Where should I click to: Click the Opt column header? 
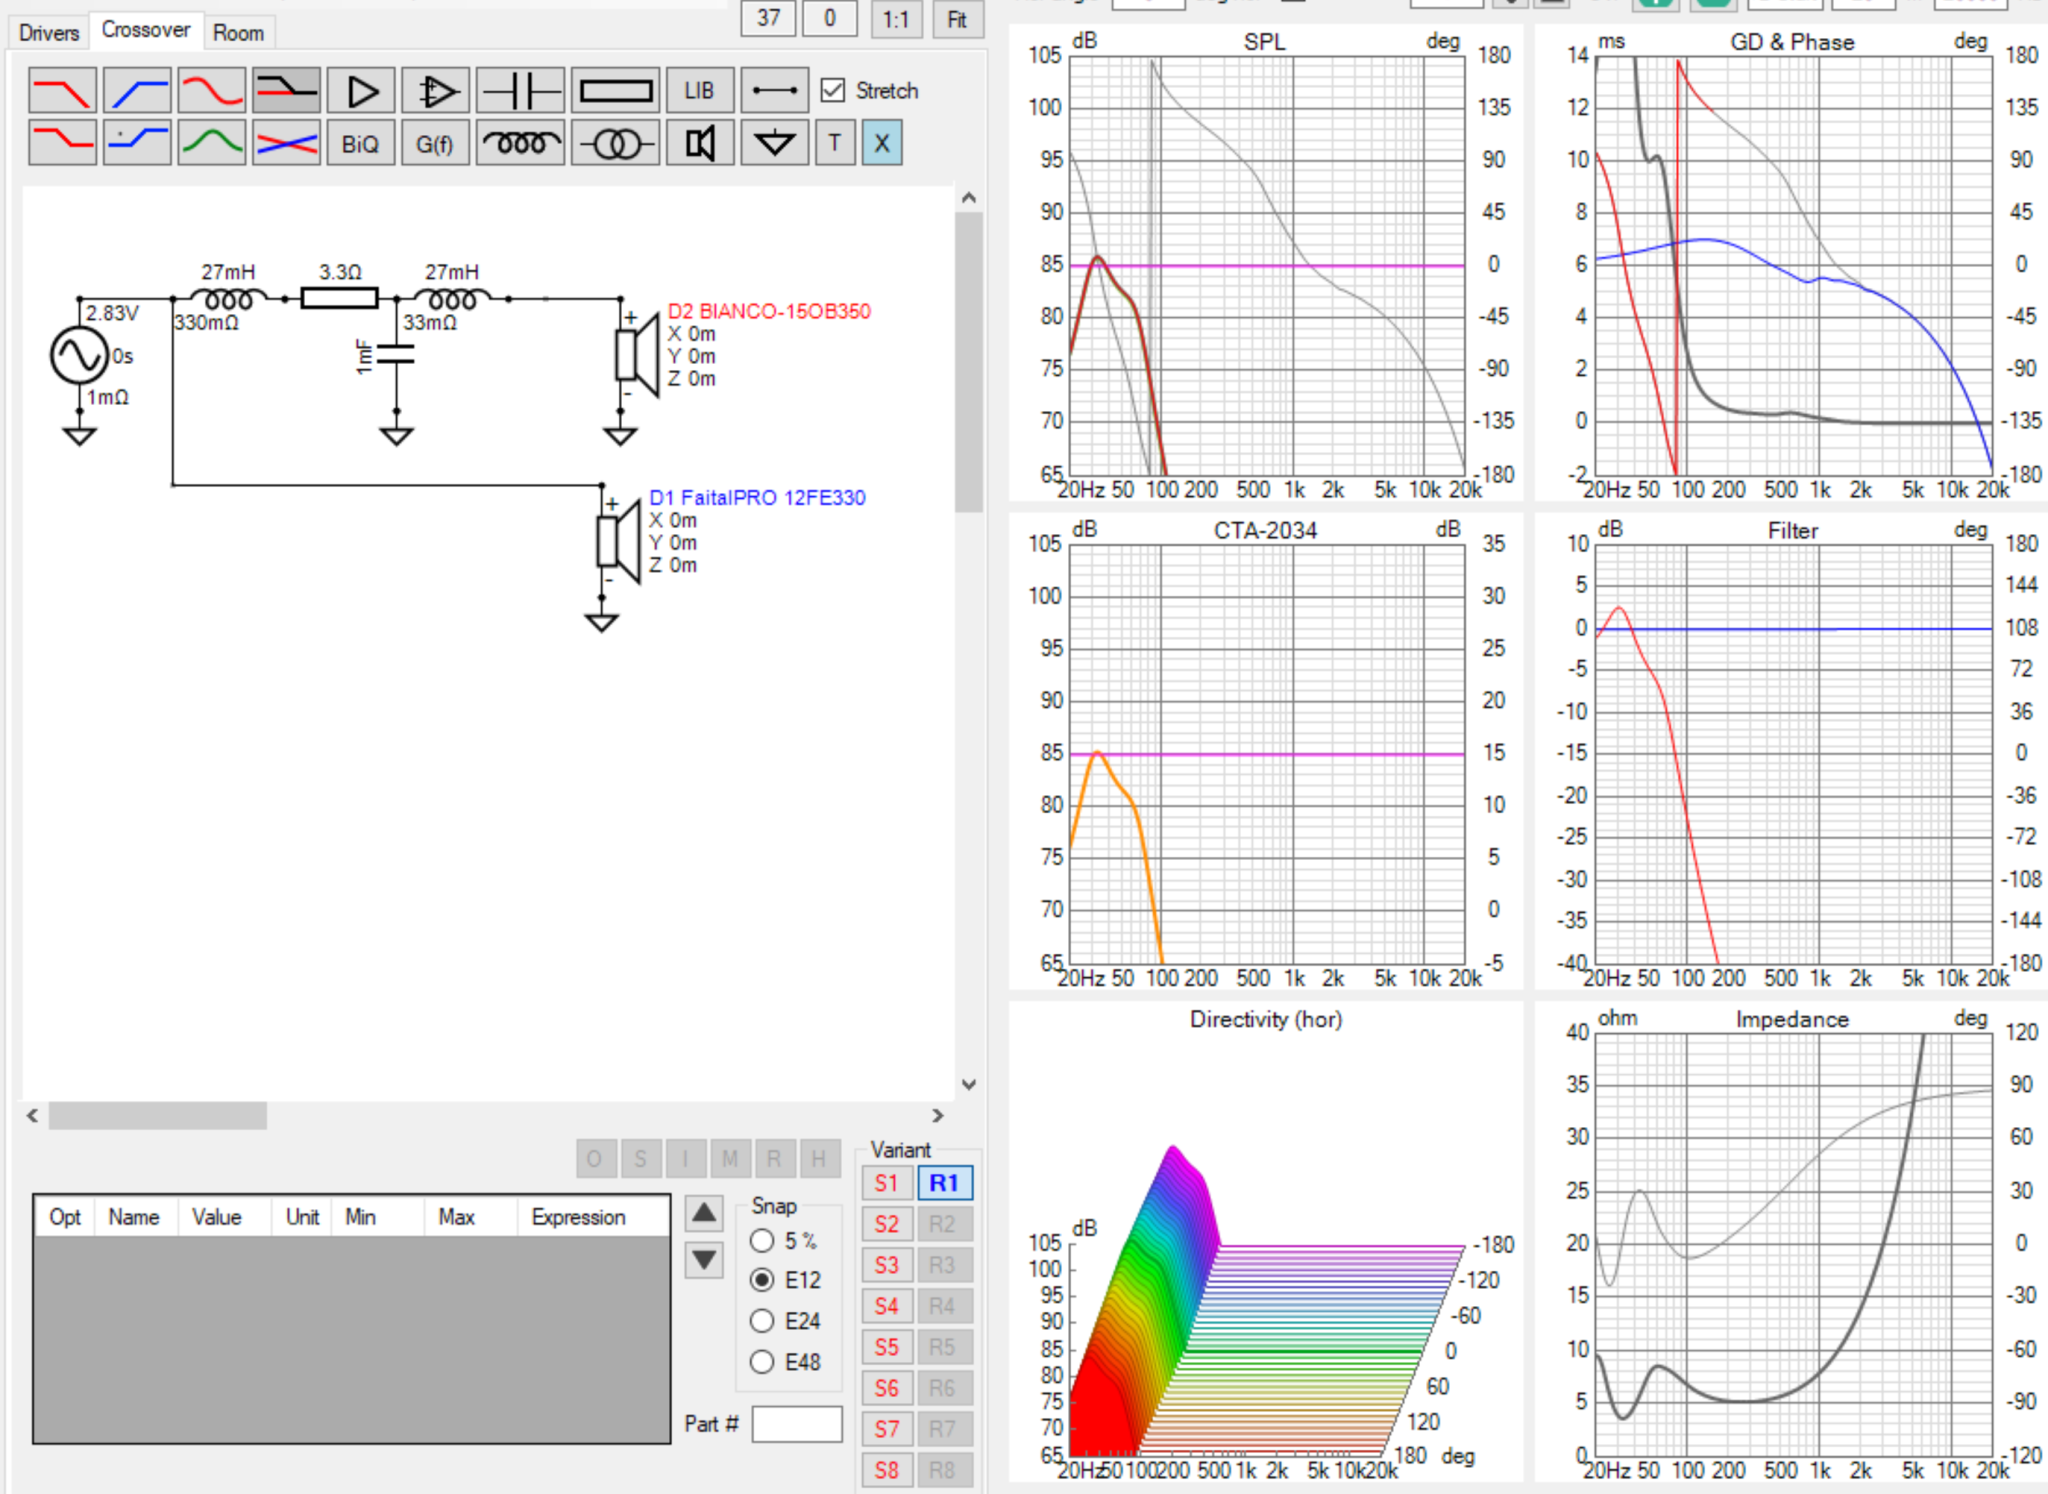click(65, 1217)
